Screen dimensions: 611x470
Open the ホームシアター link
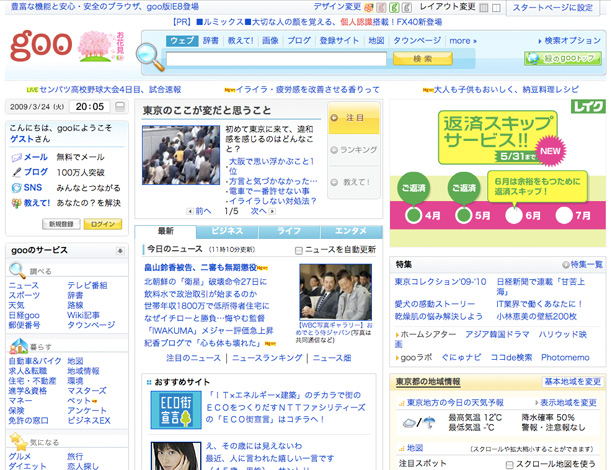pos(428,334)
